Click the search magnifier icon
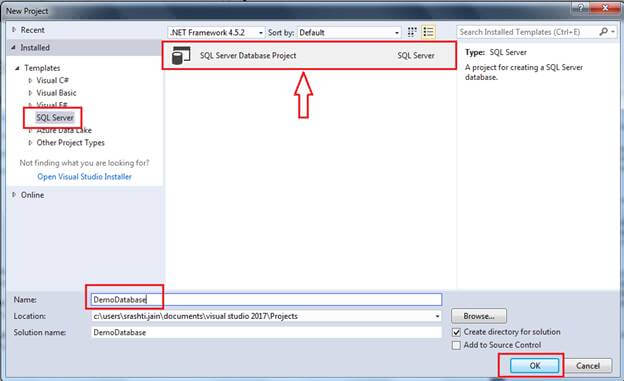Viewport: 624px width, 381px height. 604,31
